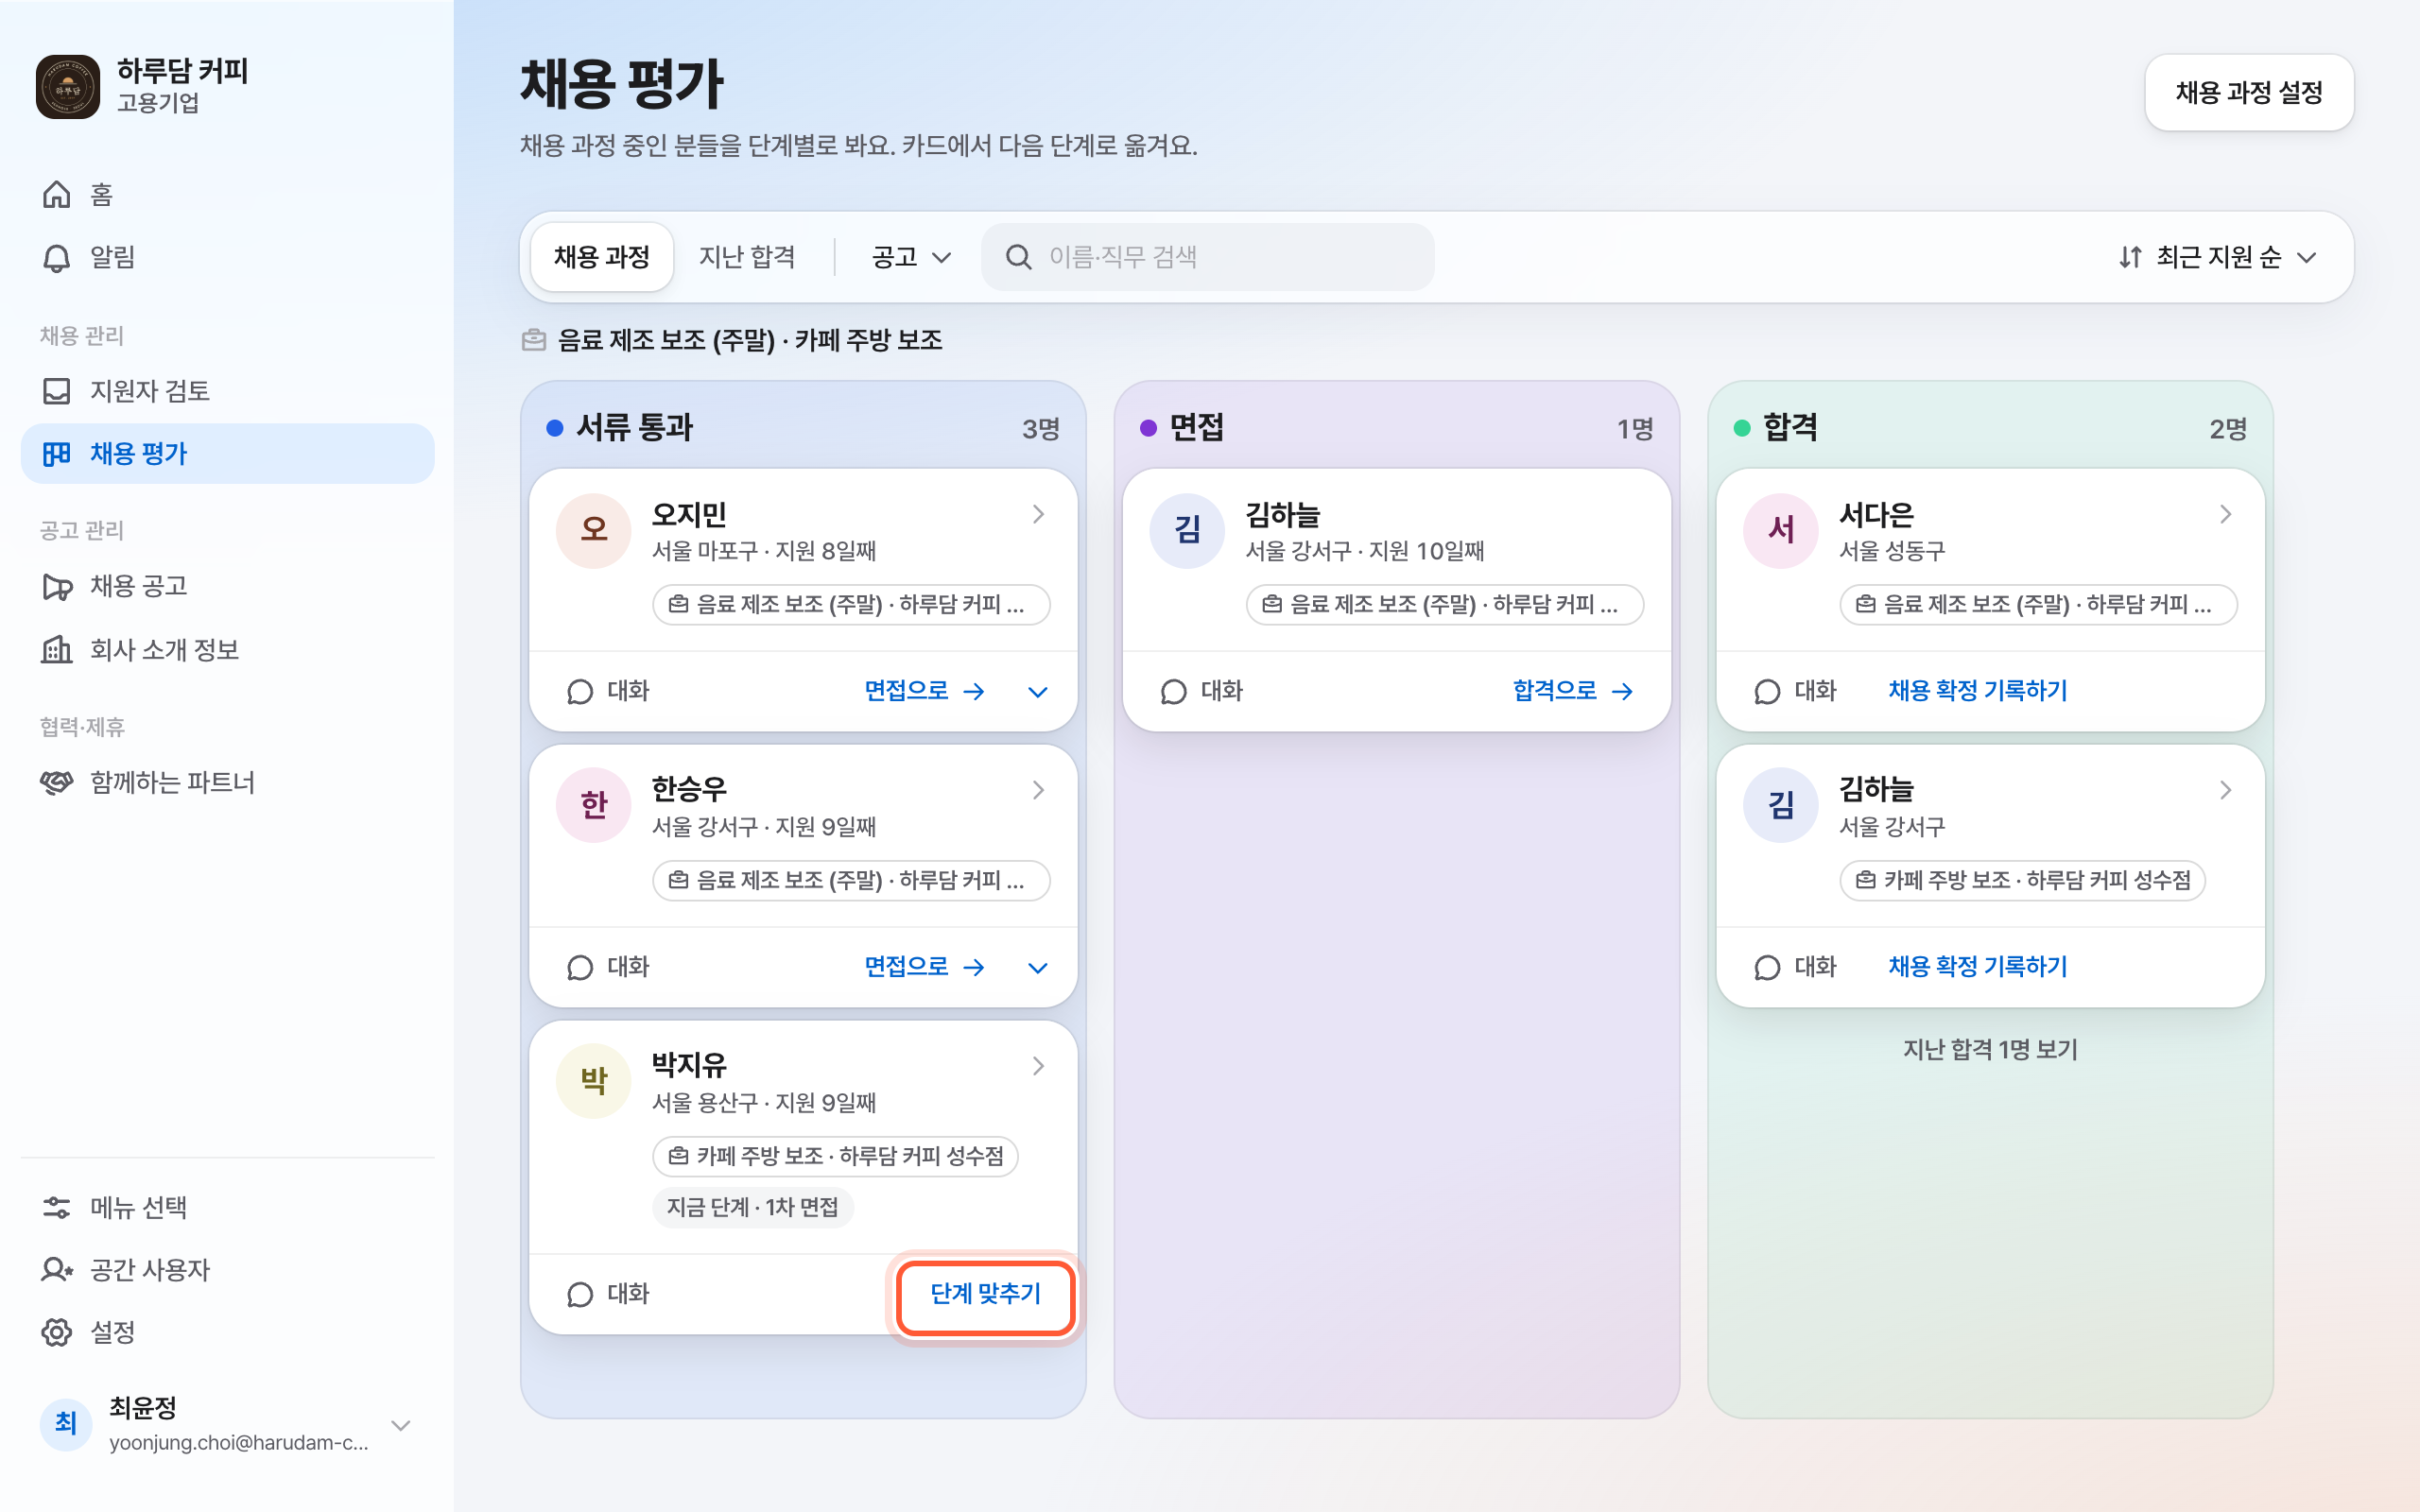Viewport: 2420px width, 1512px height.
Task: Click the 하루담 커피 company logo
Action: [x=67, y=87]
